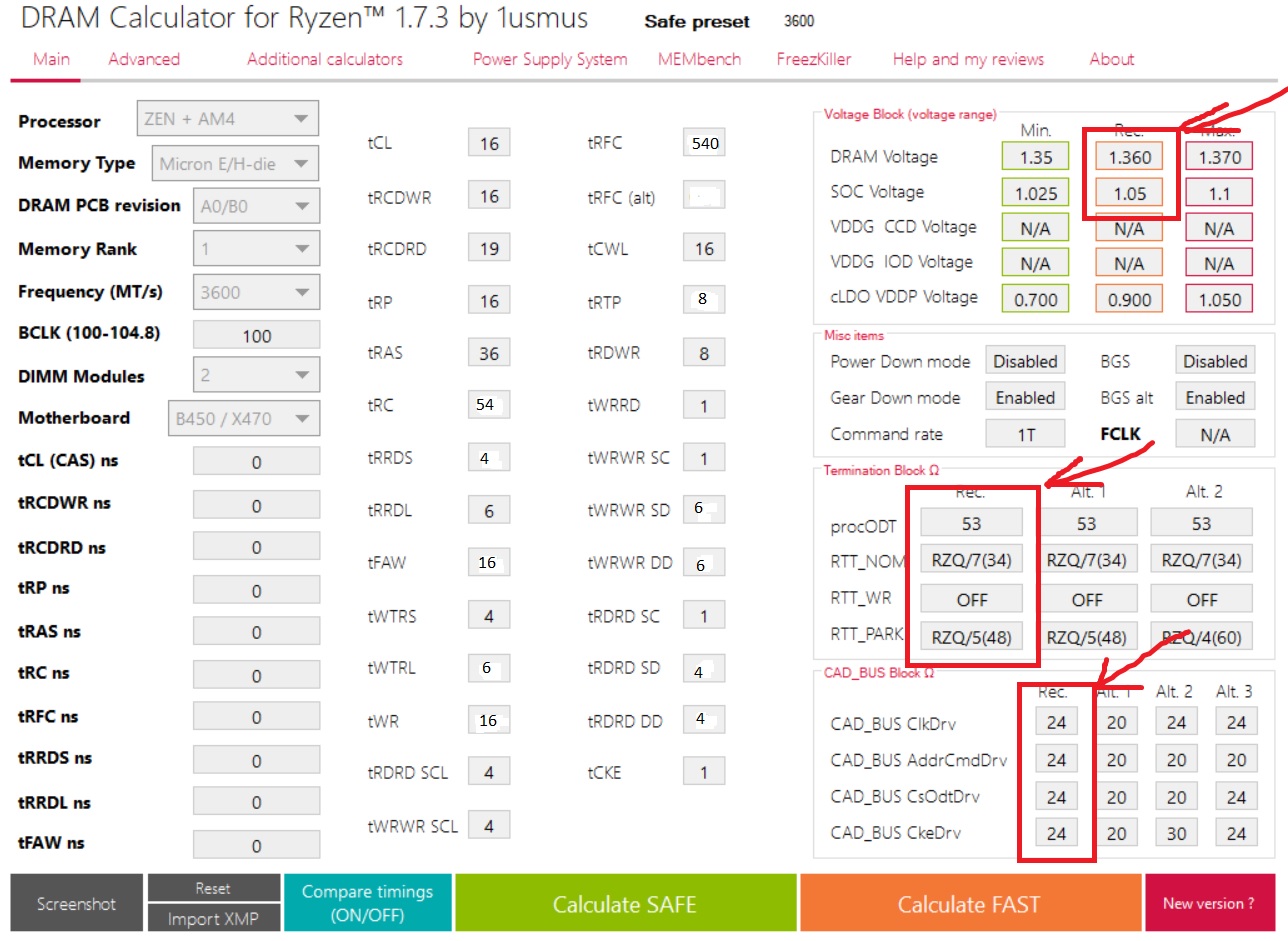Click the Reset button
The height and width of the screenshot is (941, 1288).
pyautogui.click(x=213, y=888)
